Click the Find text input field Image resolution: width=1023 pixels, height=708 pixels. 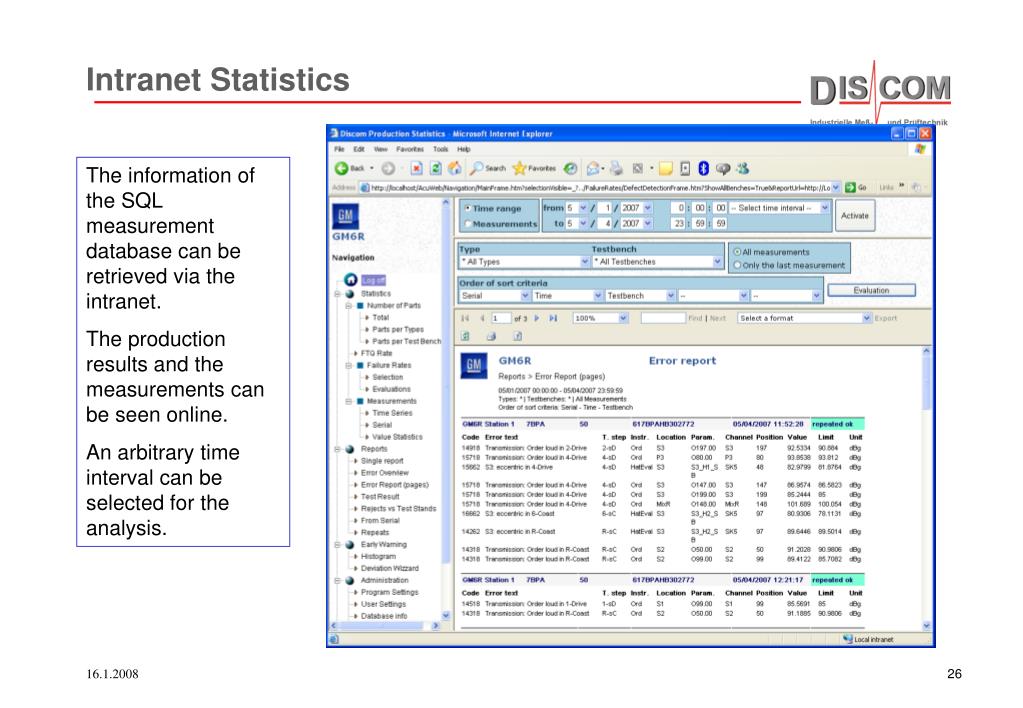click(663, 318)
